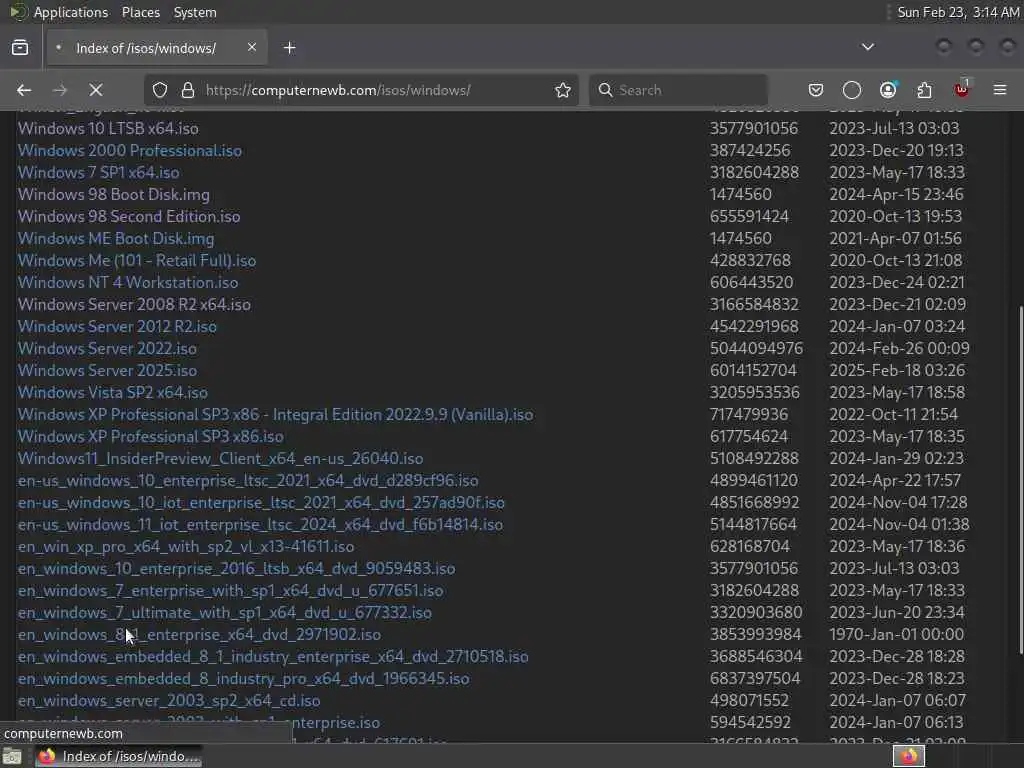
Task: Open XP Professional SP3 Integral Edition link
Action: coord(276,415)
